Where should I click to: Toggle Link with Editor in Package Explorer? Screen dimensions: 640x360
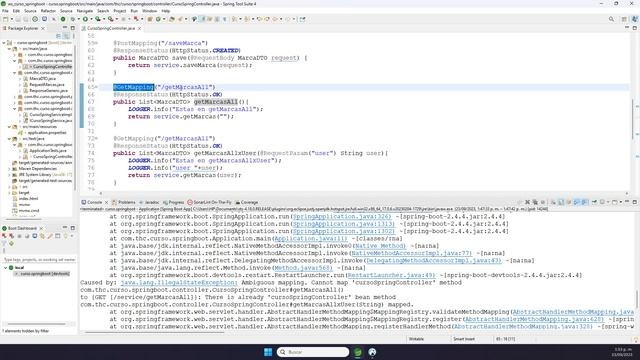pyautogui.click(x=66, y=36)
